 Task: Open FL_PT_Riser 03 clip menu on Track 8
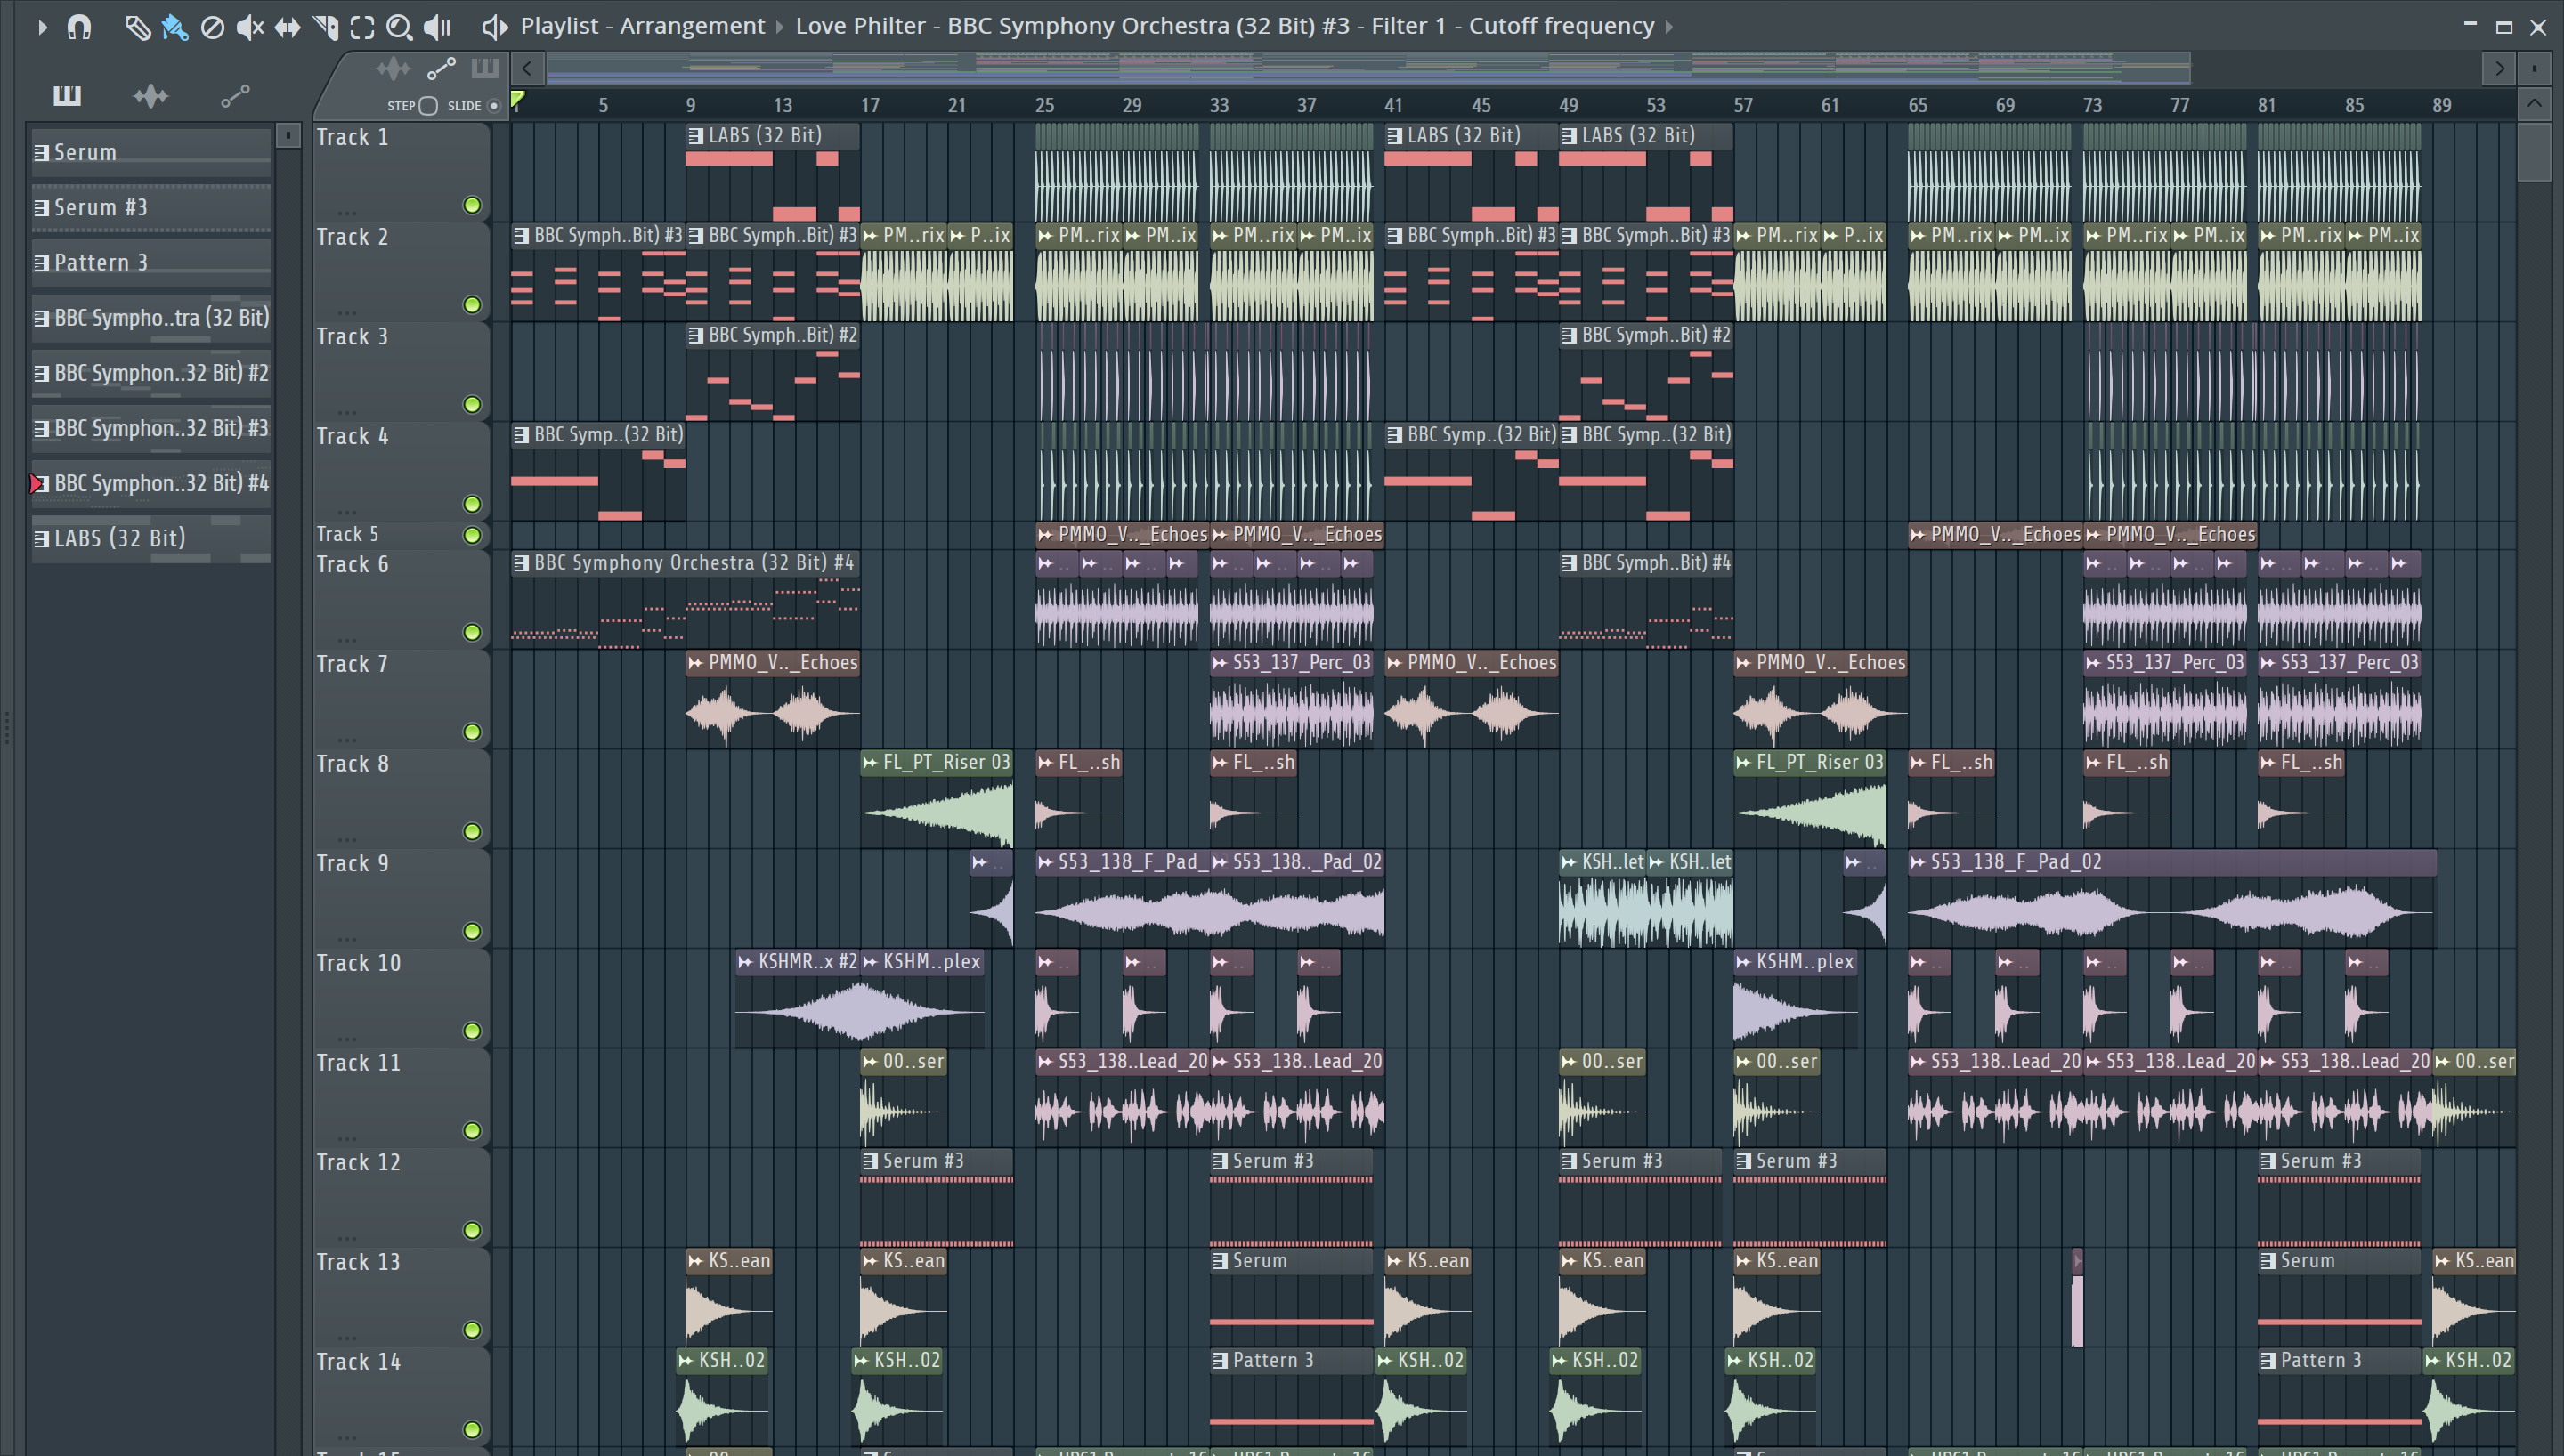pyautogui.click(x=870, y=763)
